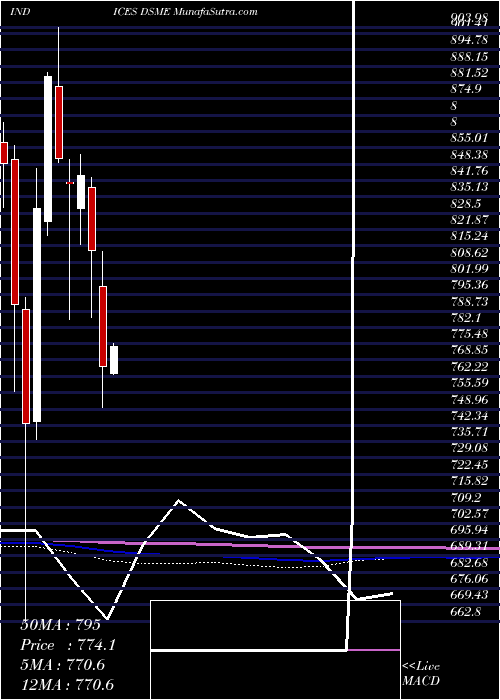This screenshot has height=700, width=500.
Task: Select the 821.87 axis value
Action: point(469,220)
